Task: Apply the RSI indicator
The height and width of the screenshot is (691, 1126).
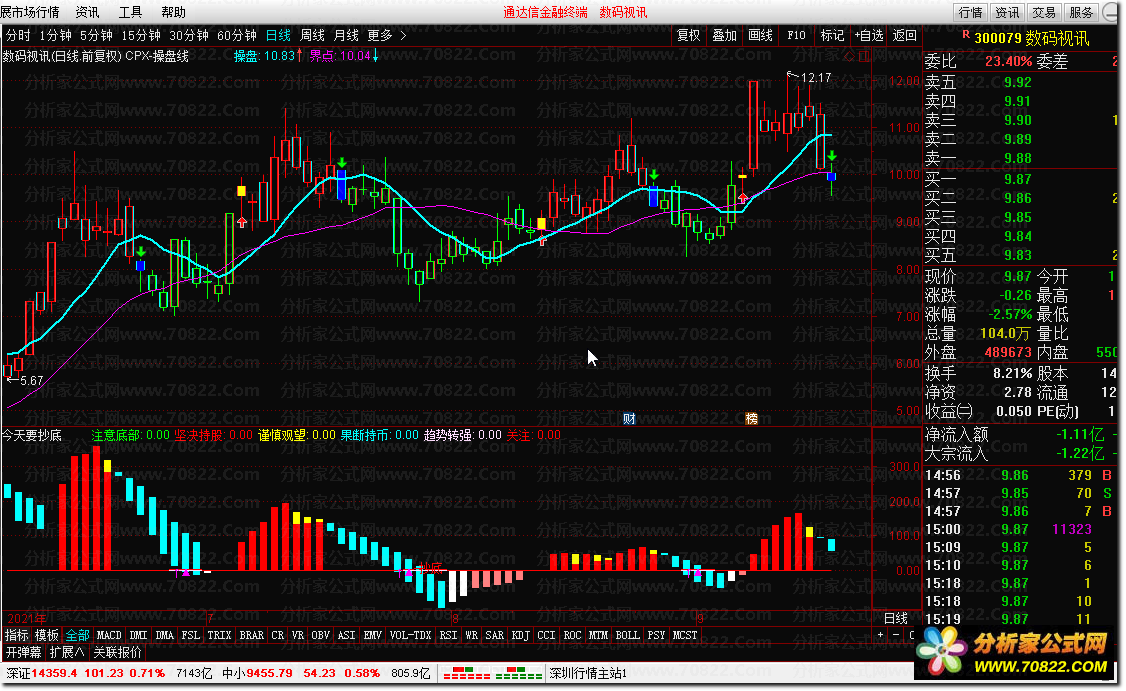Action: click(x=448, y=635)
